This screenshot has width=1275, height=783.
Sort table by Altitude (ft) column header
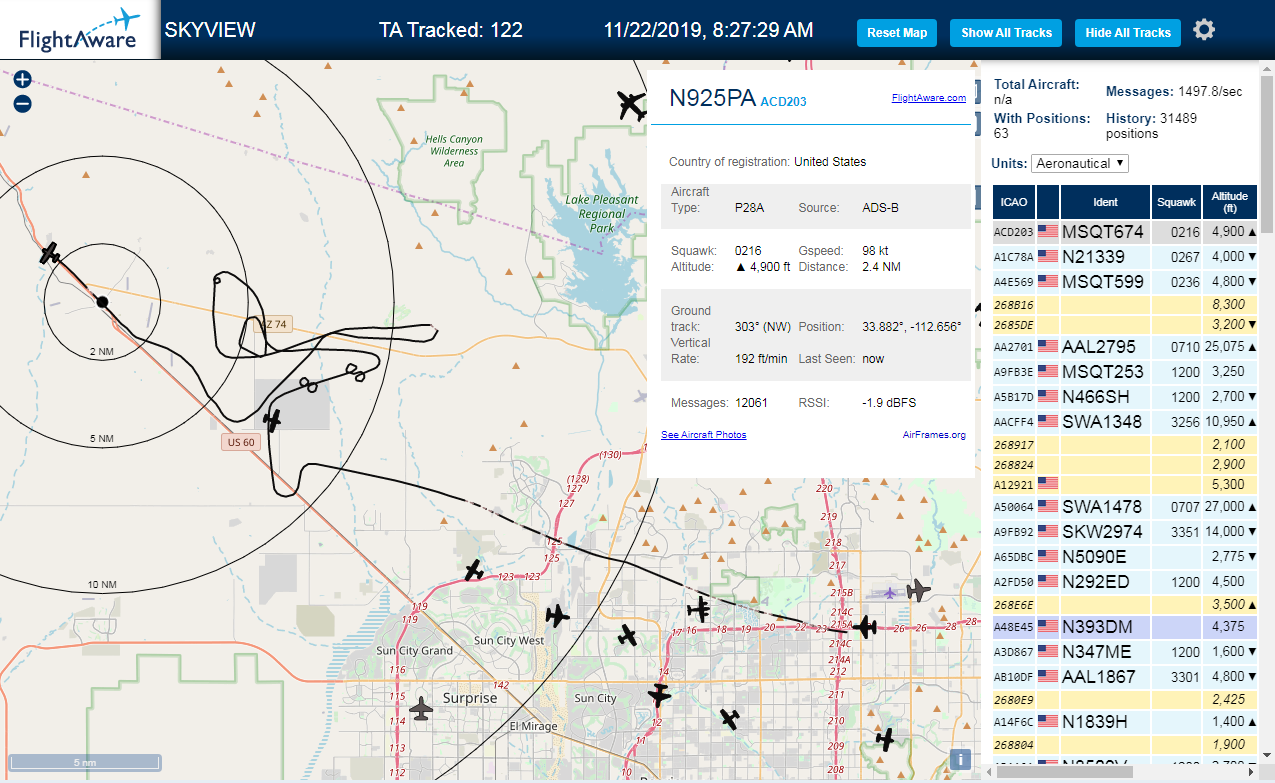pos(1230,202)
